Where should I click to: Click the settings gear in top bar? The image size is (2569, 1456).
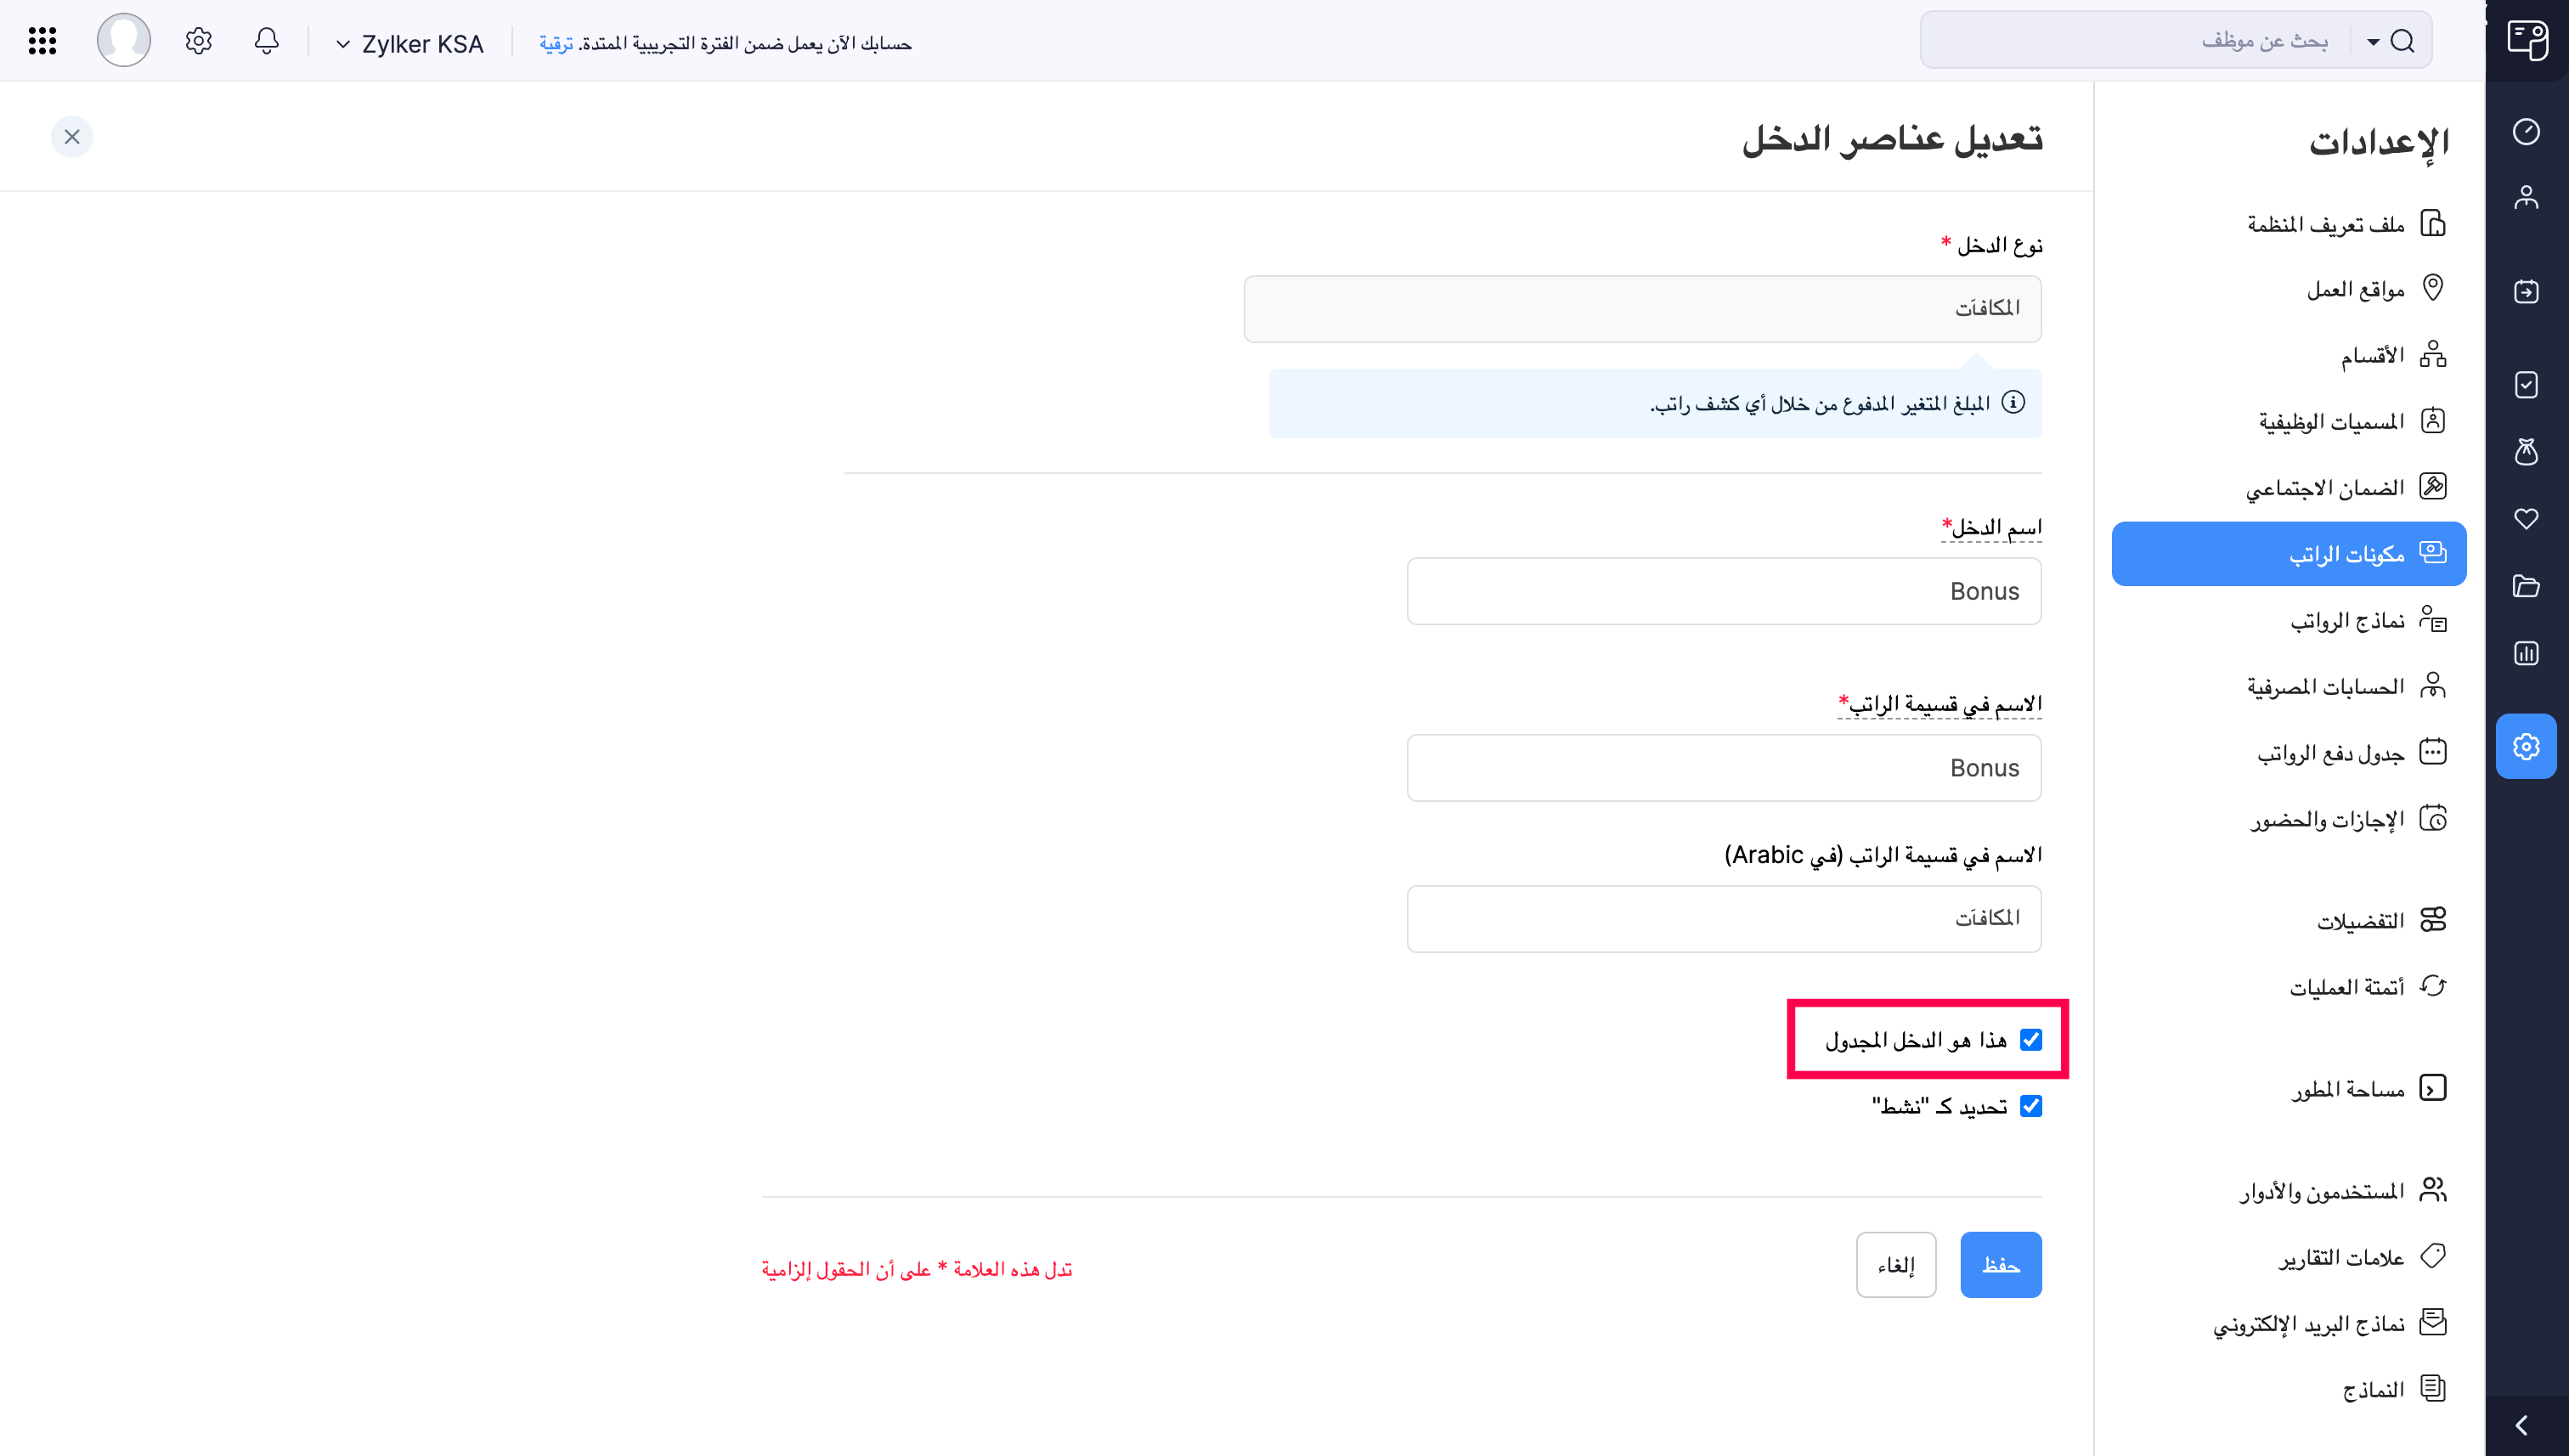[x=198, y=41]
